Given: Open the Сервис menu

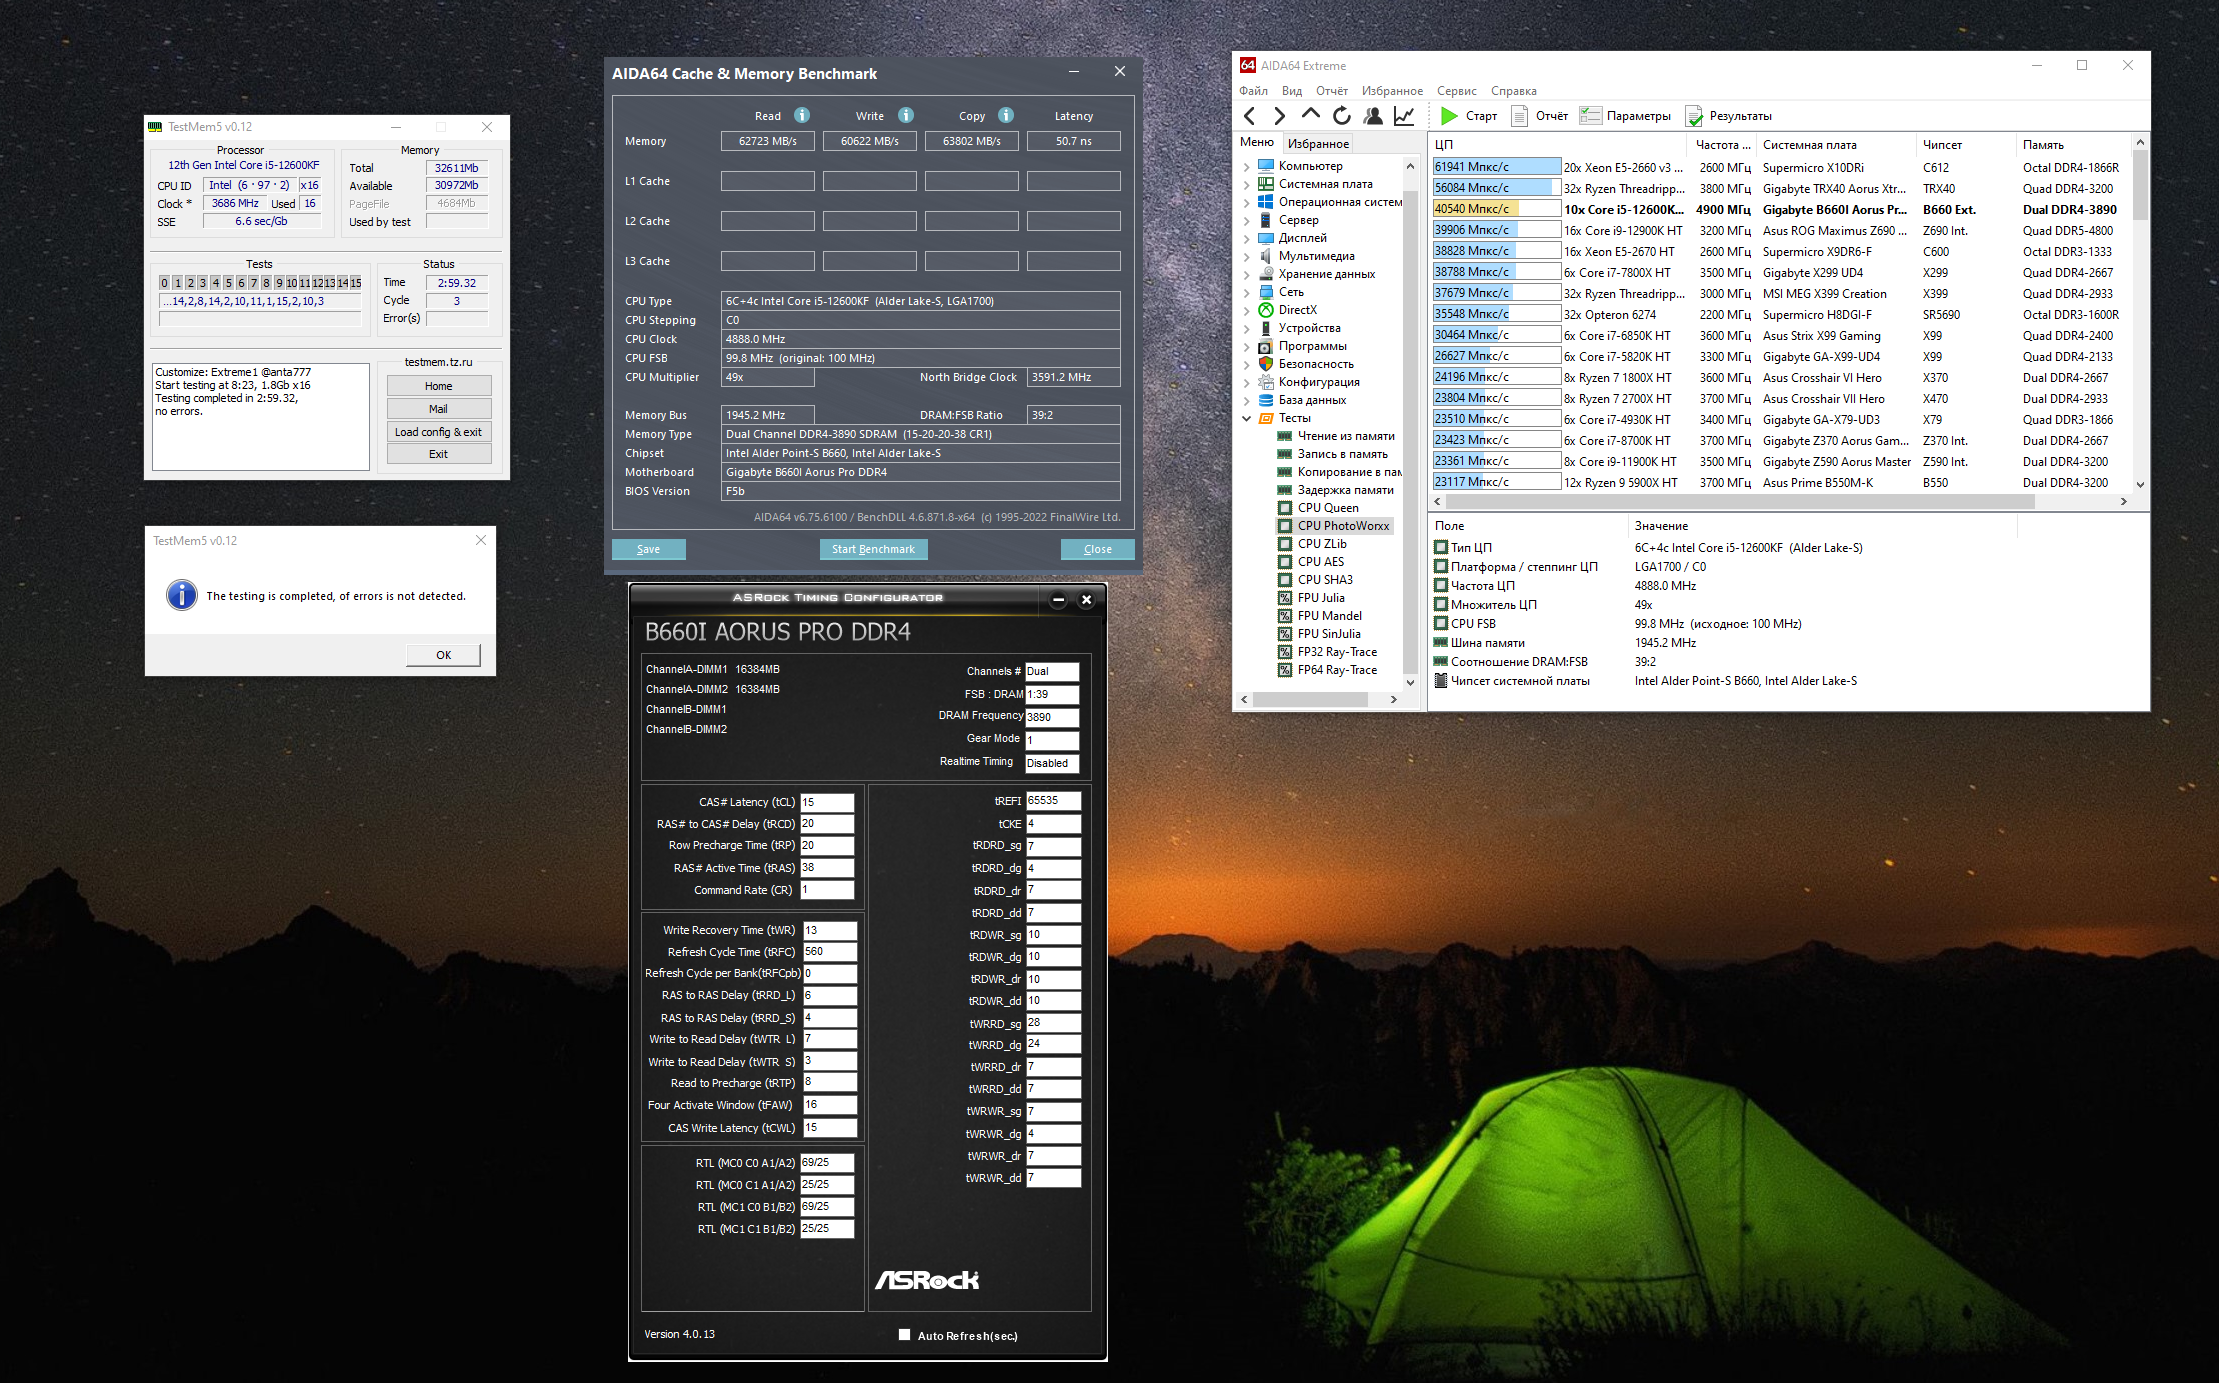Looking at the screenshot, I should (x=1456, y=91).
